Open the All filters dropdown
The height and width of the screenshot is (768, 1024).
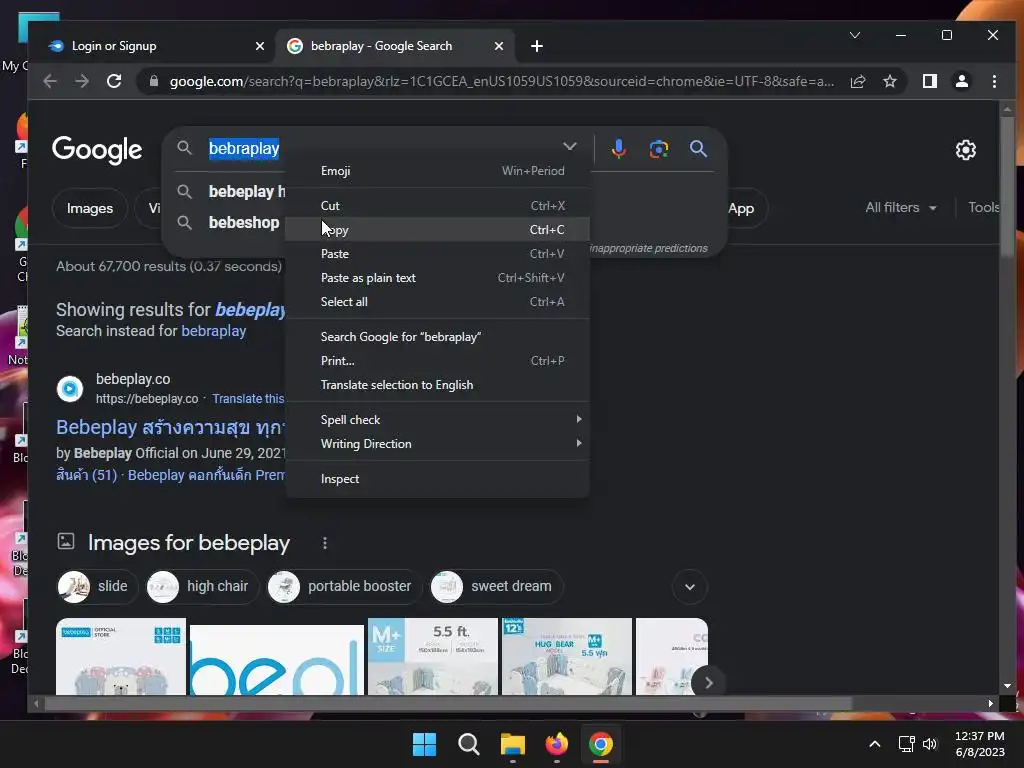pyautogui.click(x=901, y=208)
